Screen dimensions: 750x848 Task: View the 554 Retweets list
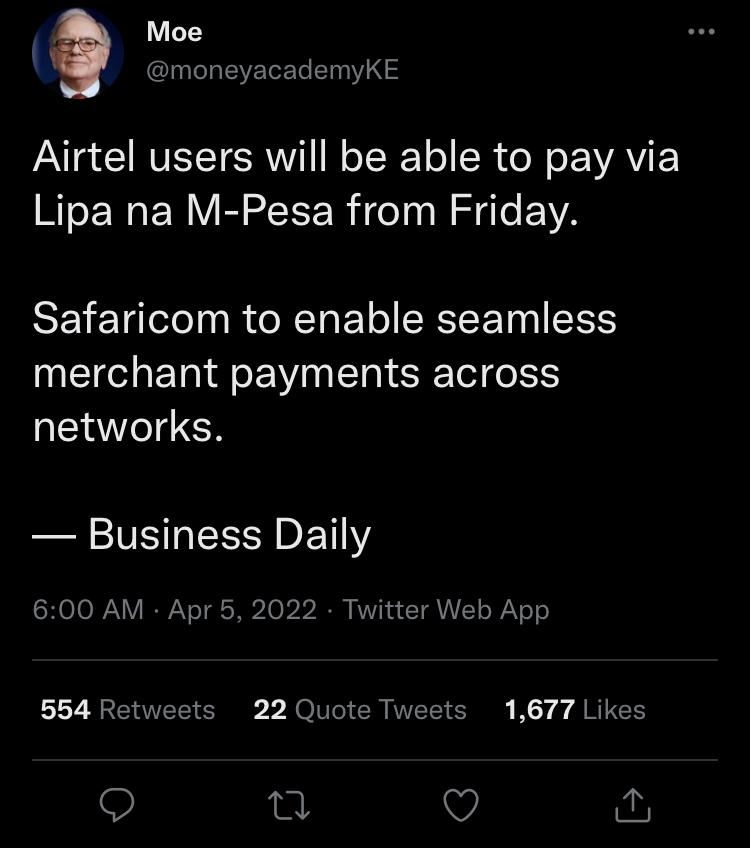coord(128,710)
